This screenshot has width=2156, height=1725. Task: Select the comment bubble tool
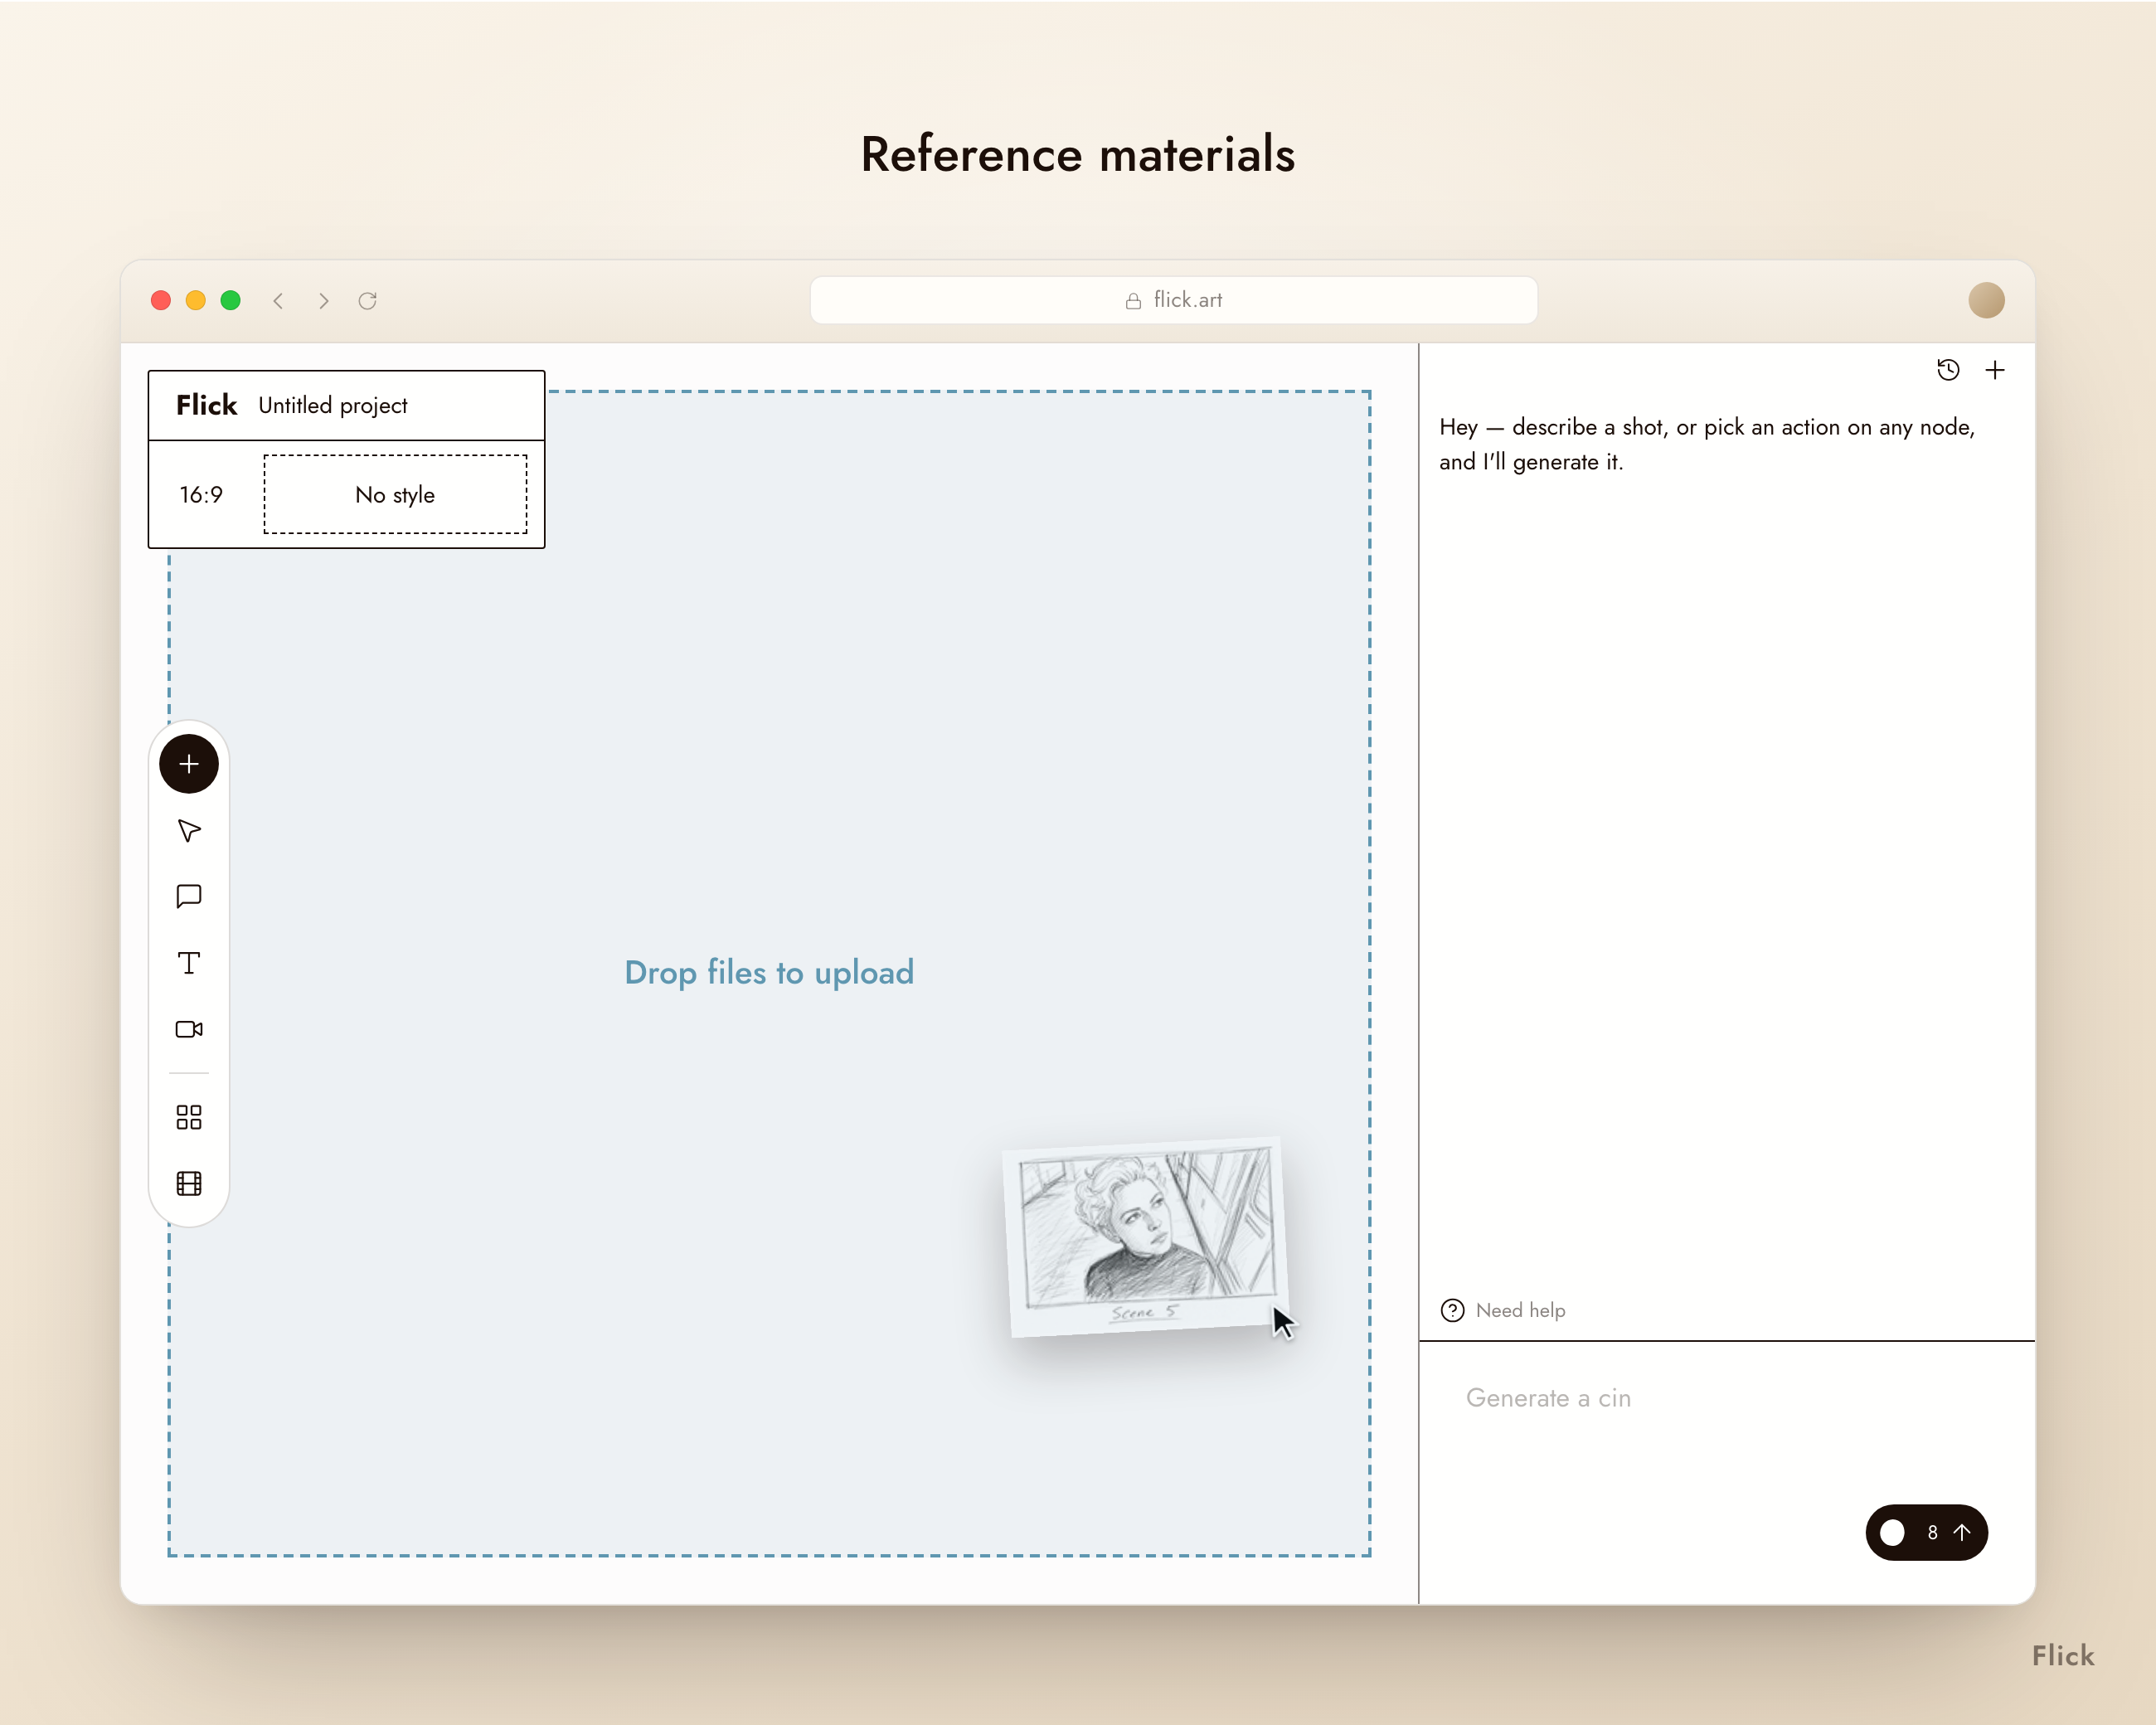point(189,896)
